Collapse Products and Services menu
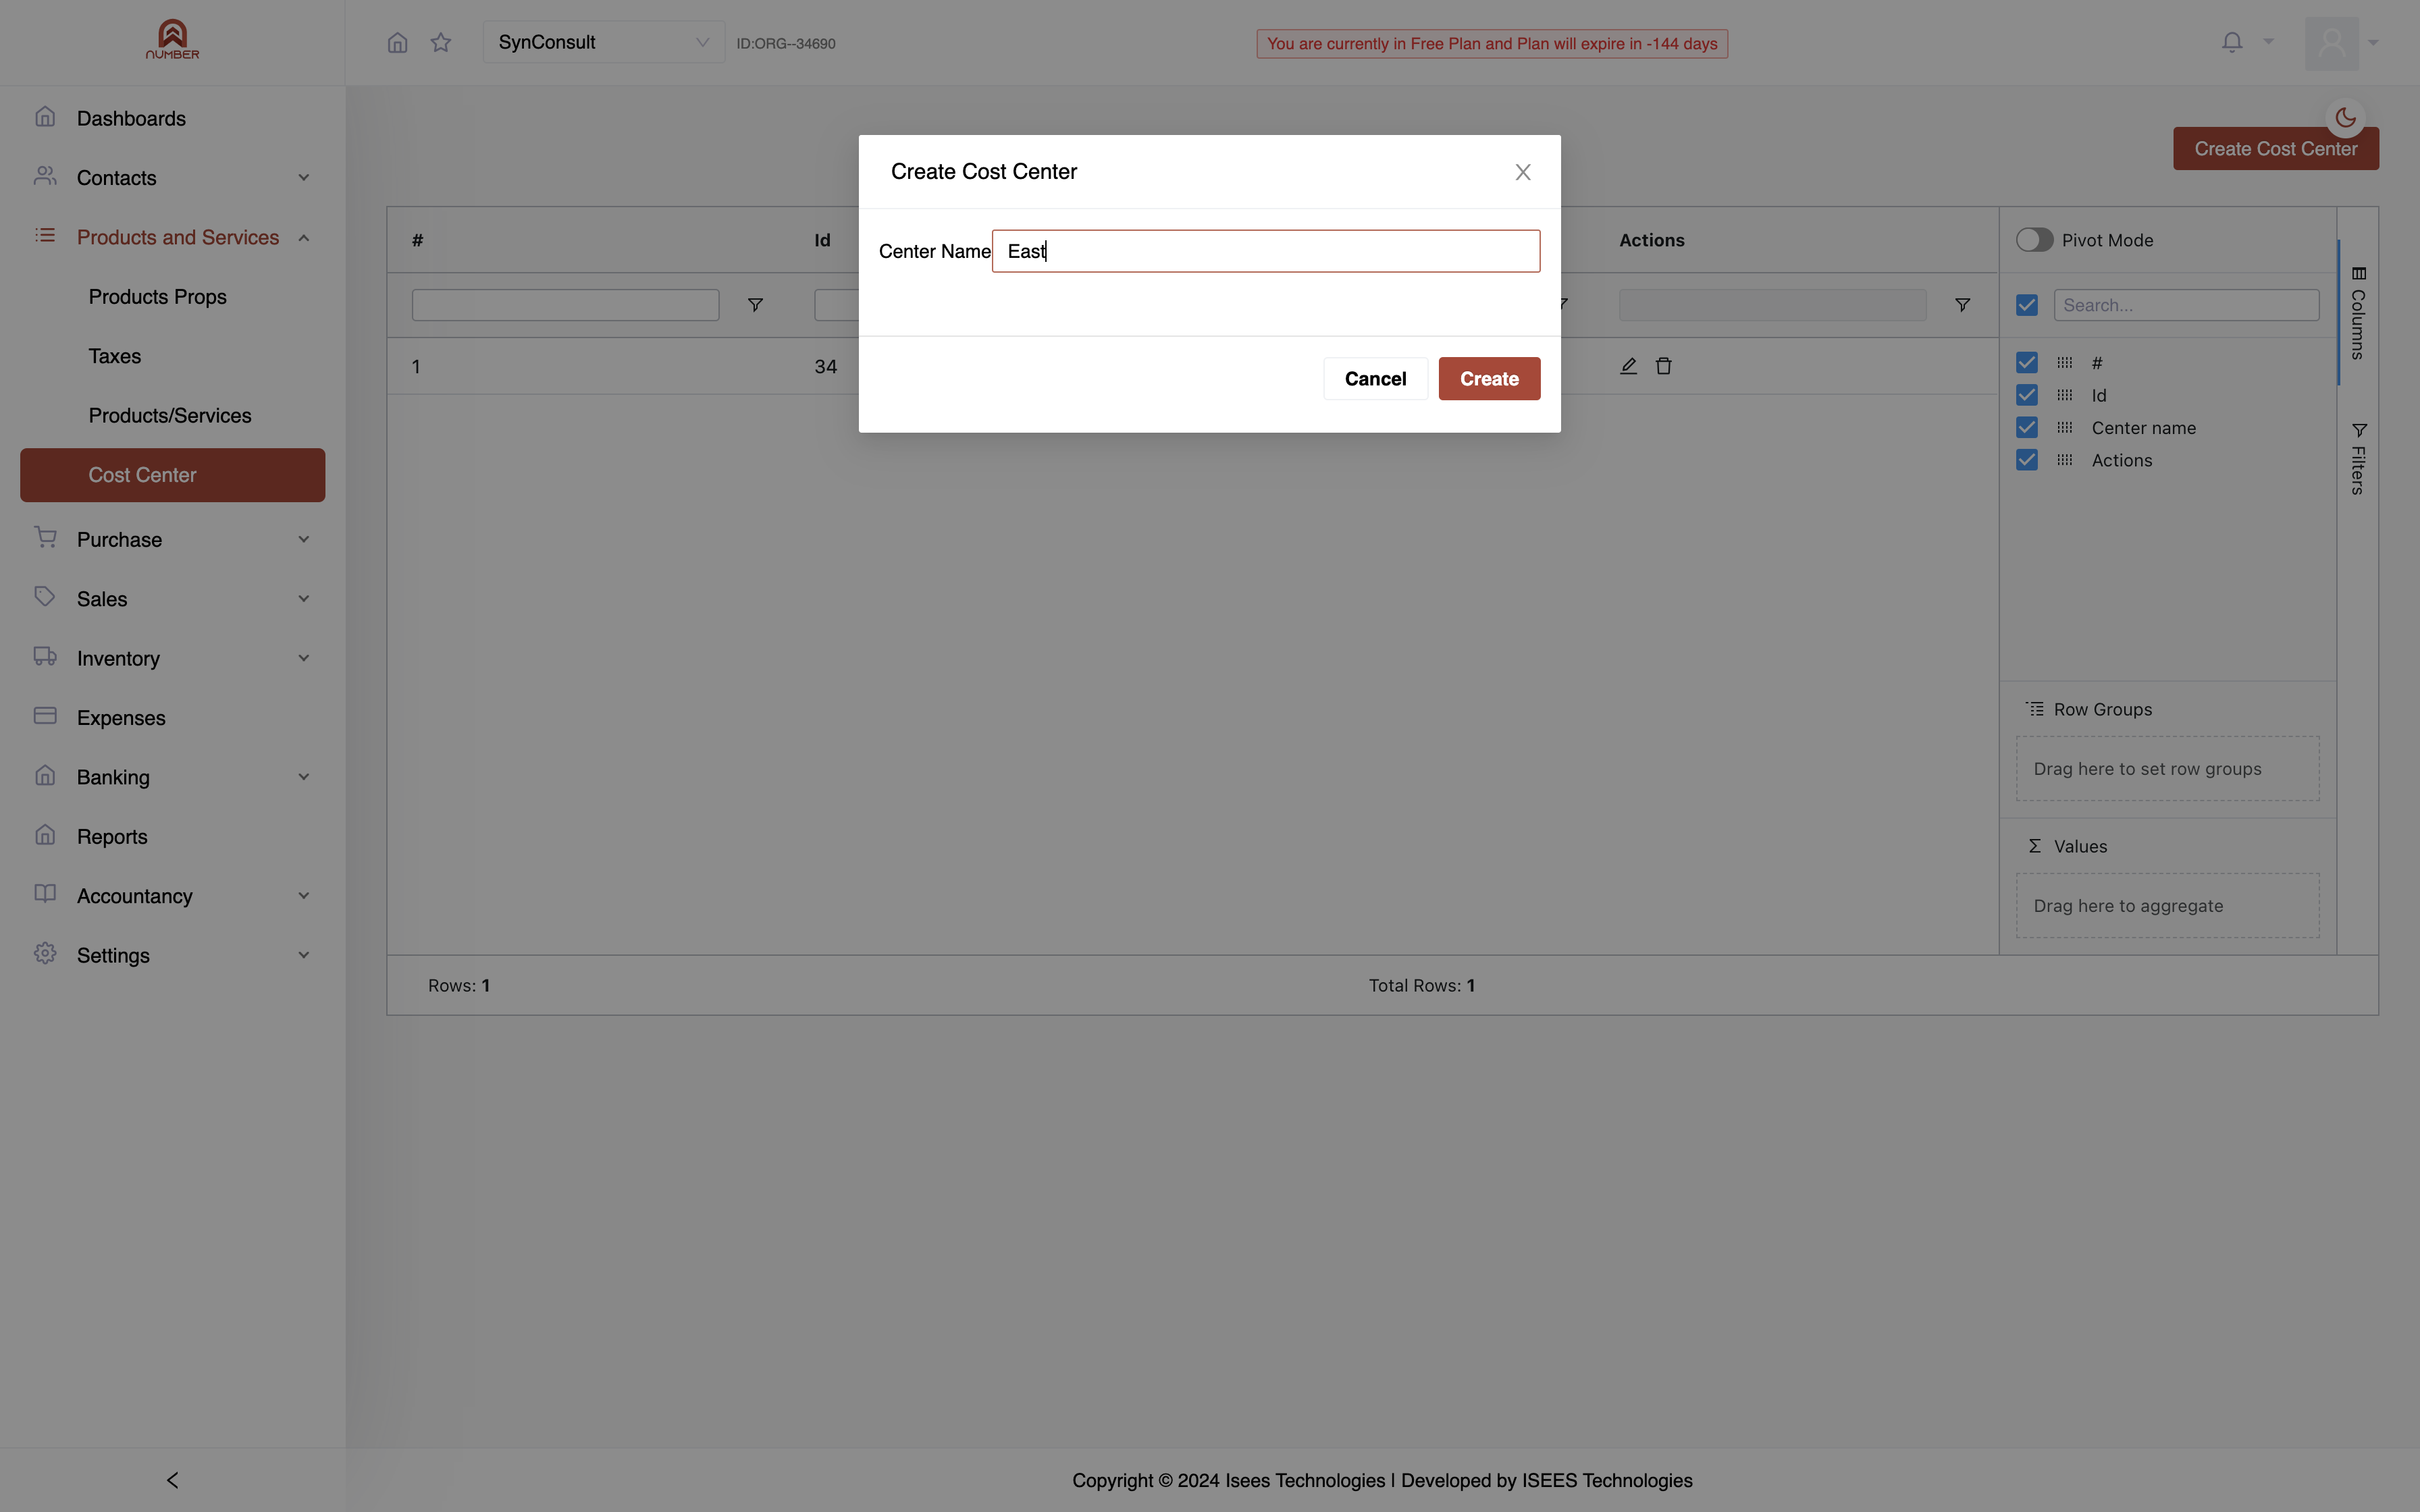Screen dimensions: 2420x1512 click(172, 237)
